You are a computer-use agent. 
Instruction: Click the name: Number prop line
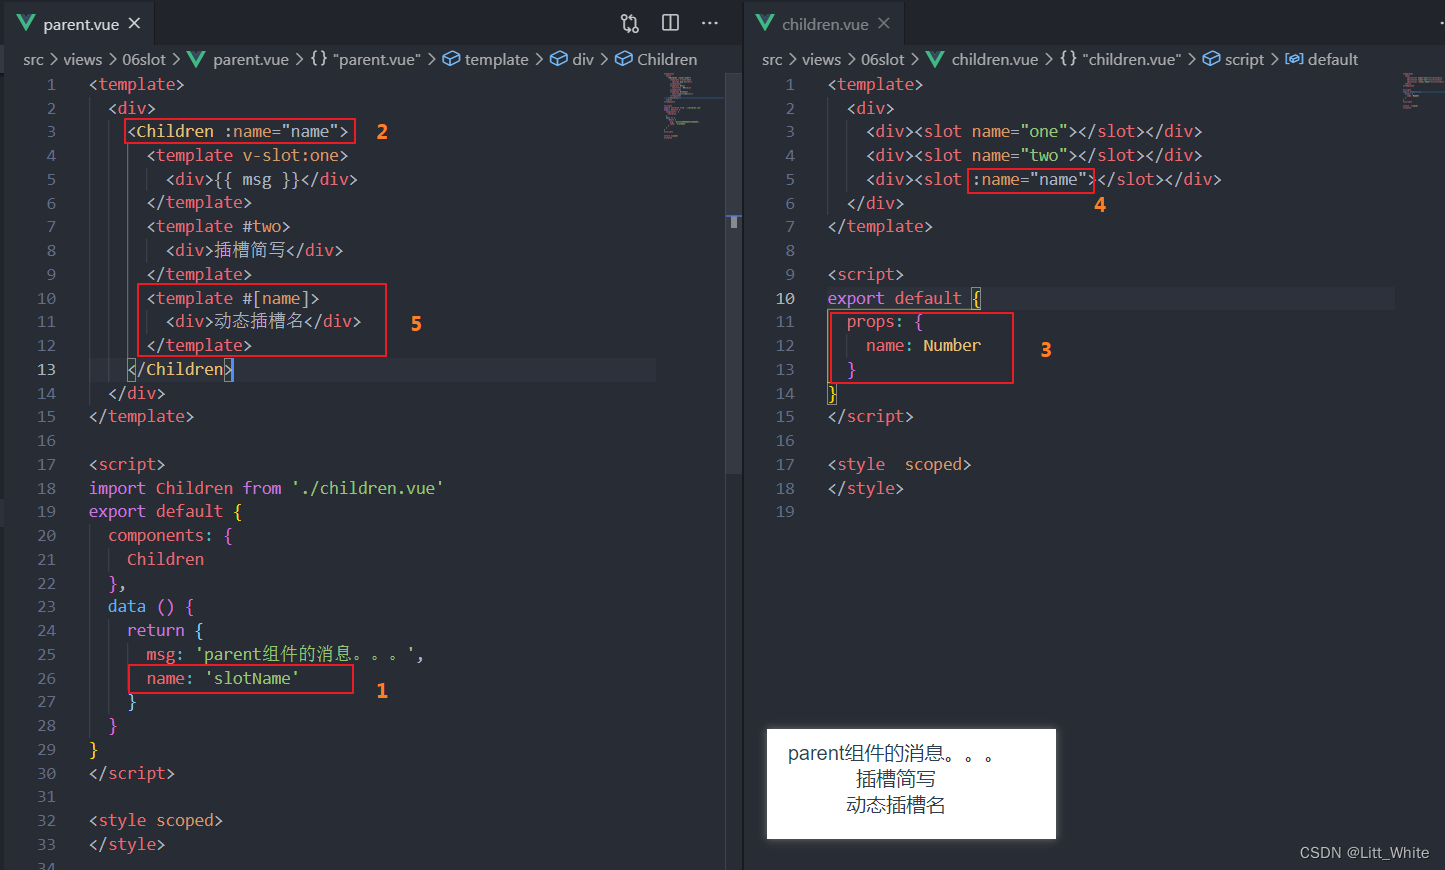923,345
